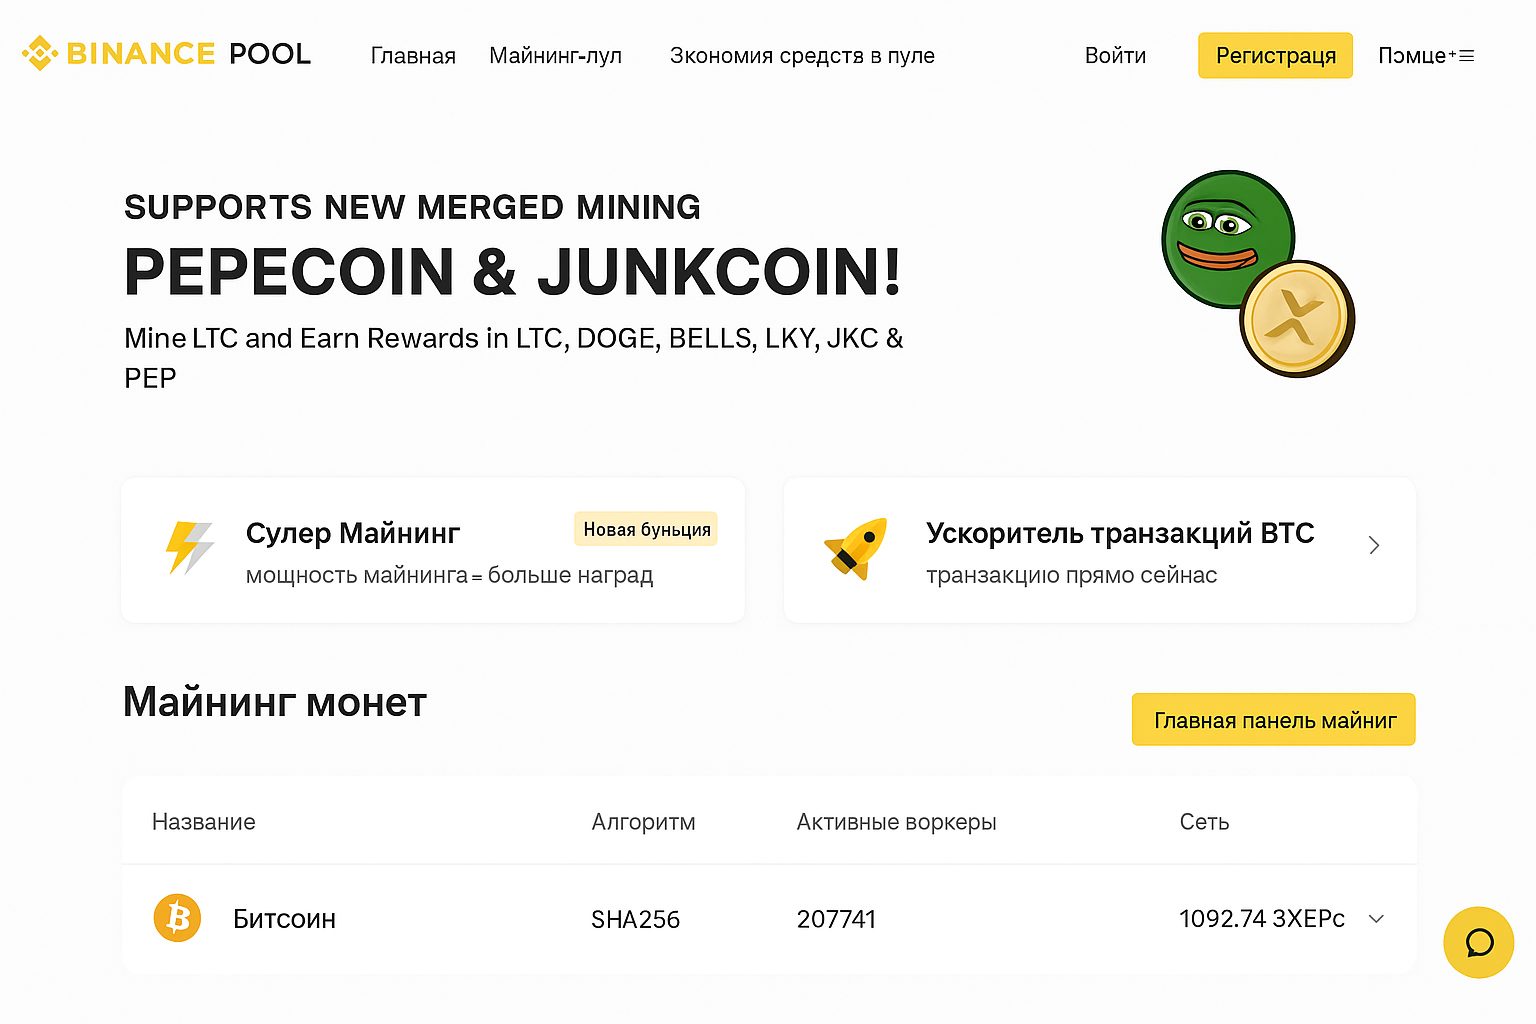Open Экономия средств в пуле menu
Image resolution: width=1536 pixels, height=1024 pixels.
click(x=802, y=56)
